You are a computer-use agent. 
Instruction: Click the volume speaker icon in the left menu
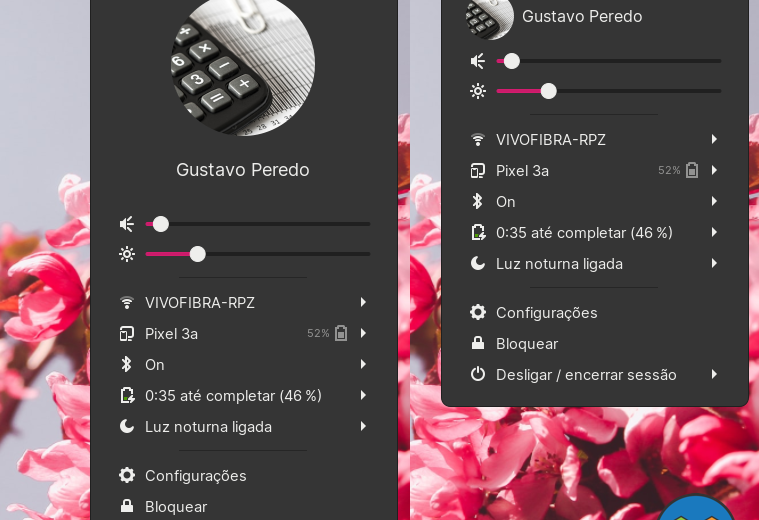[127, 224]
